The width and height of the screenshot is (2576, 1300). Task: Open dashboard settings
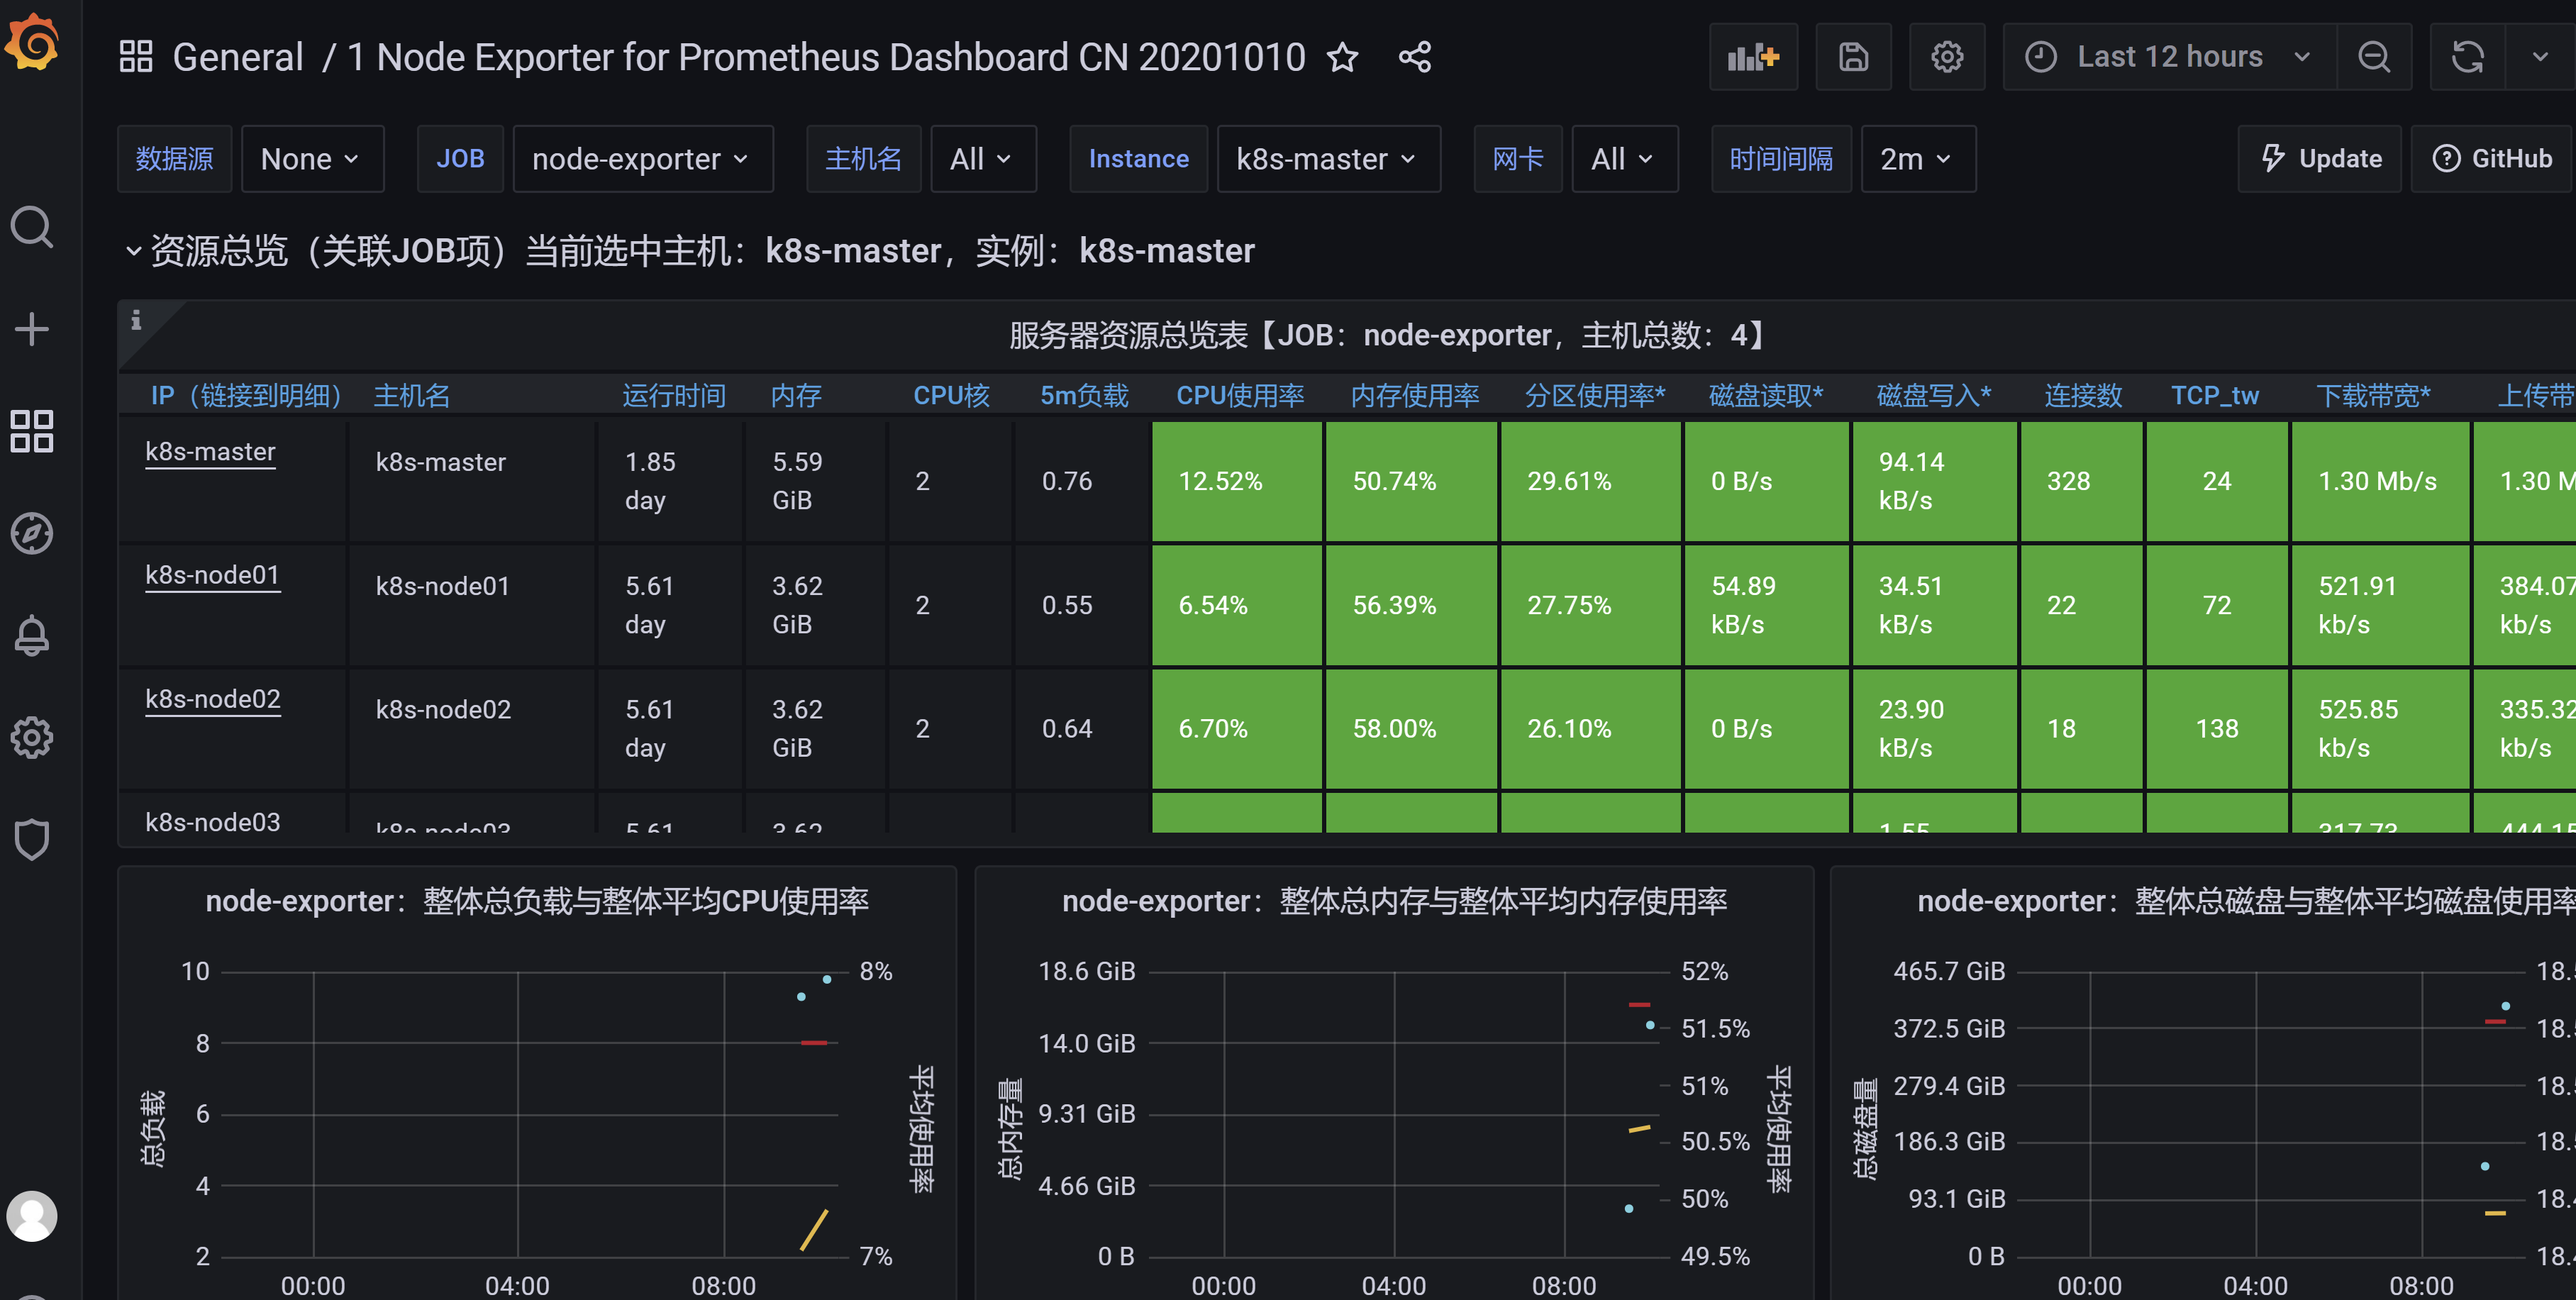(1947, 57)
